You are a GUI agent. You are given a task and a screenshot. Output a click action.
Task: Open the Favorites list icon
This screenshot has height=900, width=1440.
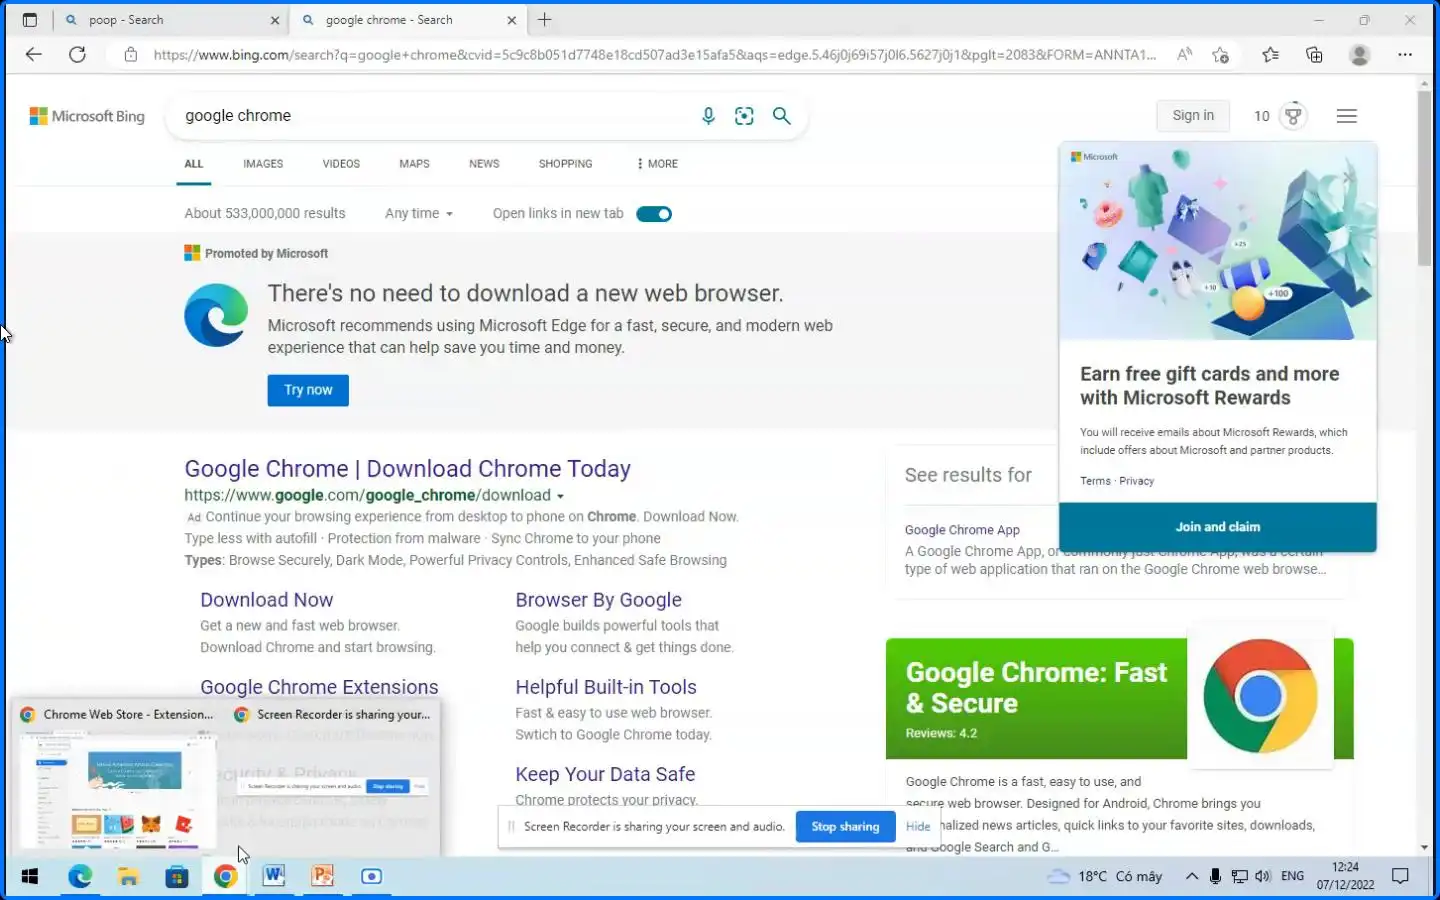pyautogui.click(x=1270, y=55)
